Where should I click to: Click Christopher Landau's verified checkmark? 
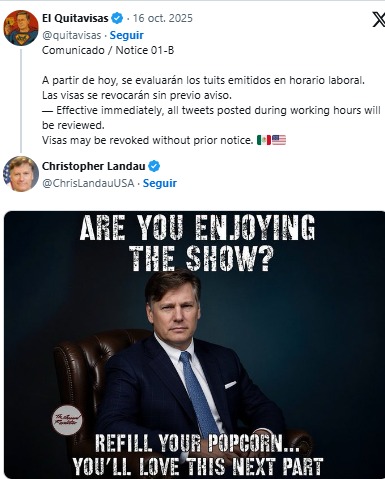[x=154, y=166]
